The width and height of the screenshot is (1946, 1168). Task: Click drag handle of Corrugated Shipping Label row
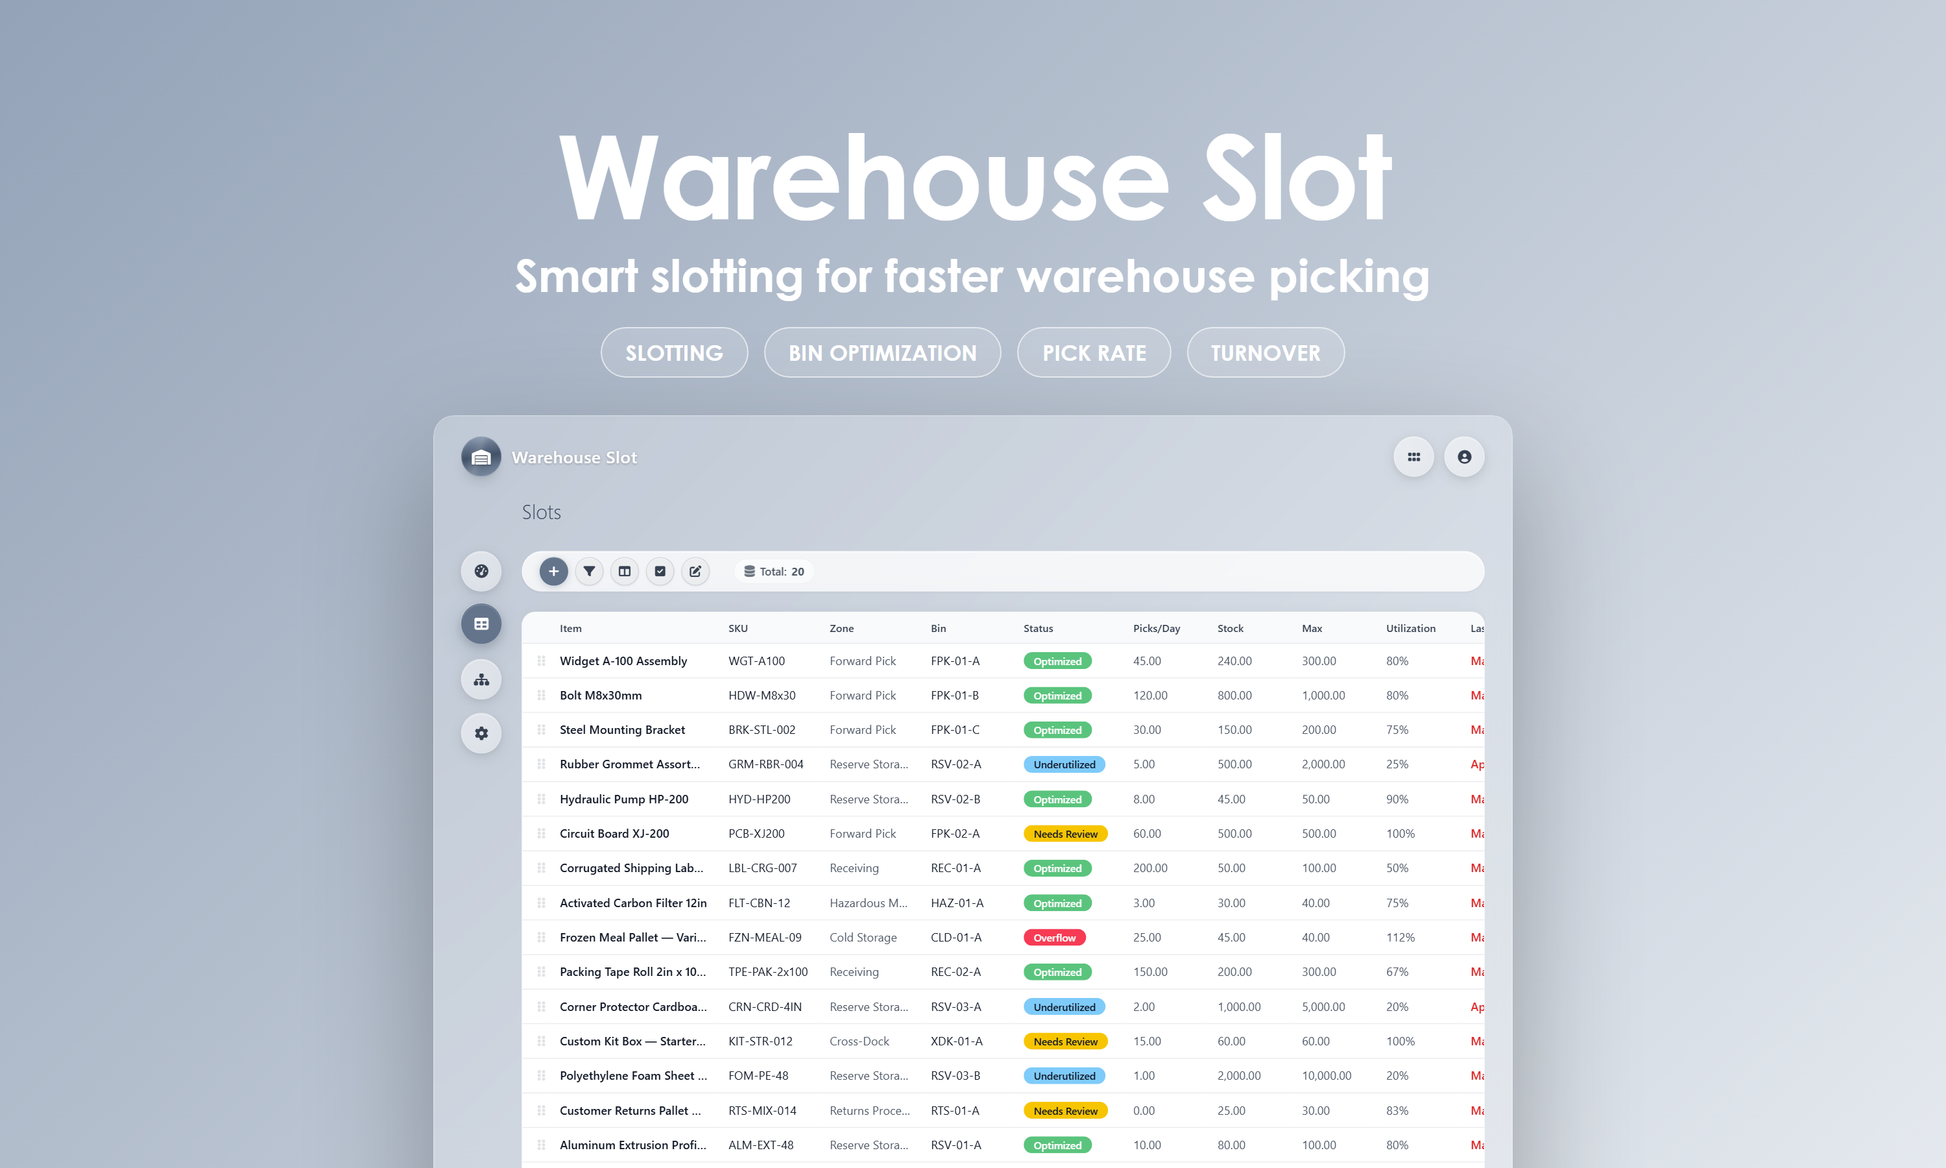click(x=541, y=868)
